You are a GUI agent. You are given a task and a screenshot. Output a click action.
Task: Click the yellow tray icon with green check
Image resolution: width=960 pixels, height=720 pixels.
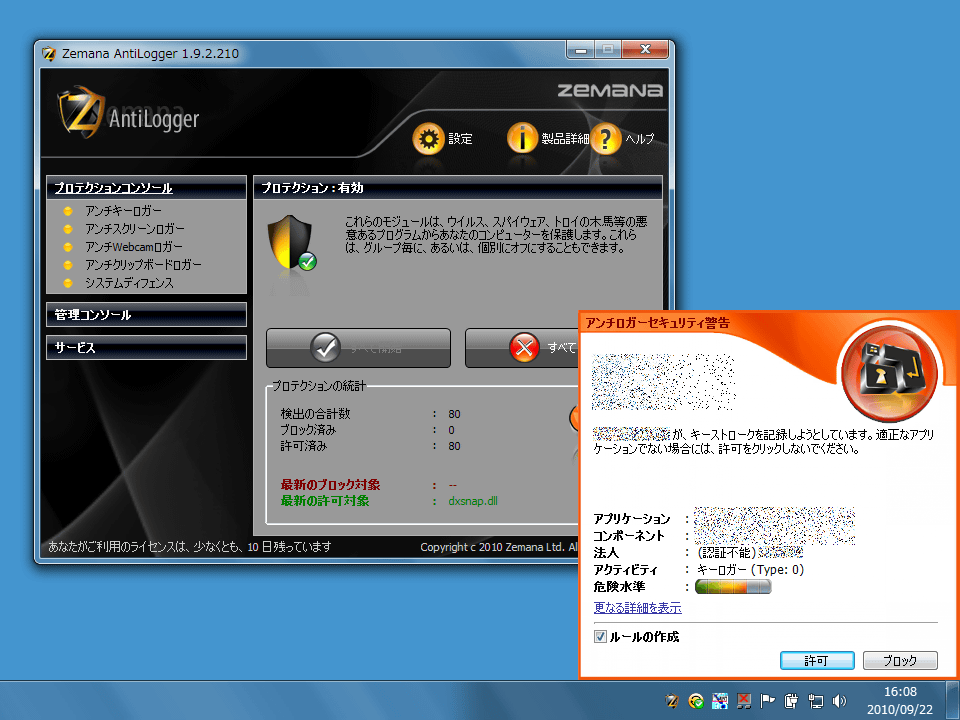(x=696, y=700)
